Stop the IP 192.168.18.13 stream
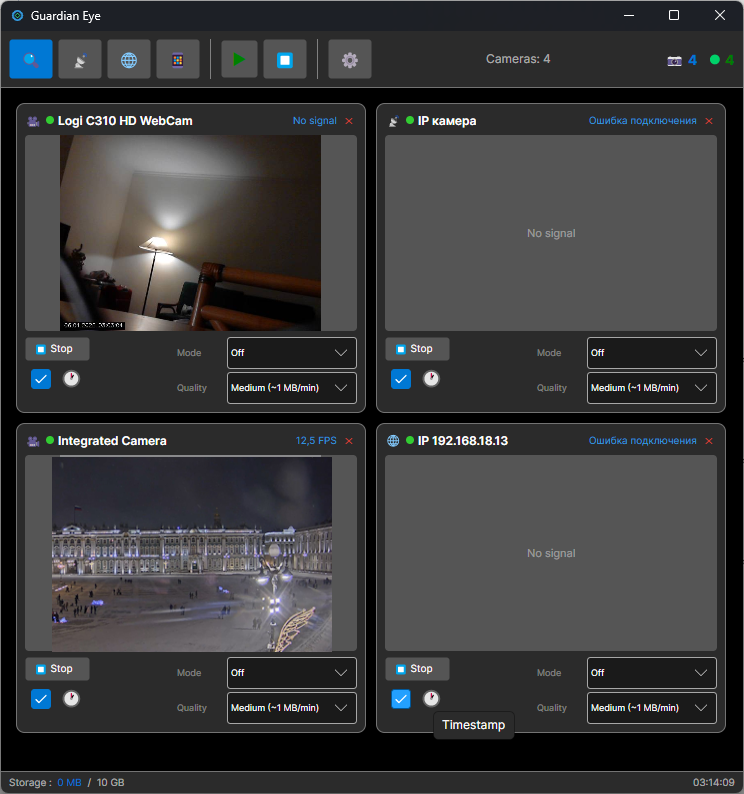 [x=417, y=669]
